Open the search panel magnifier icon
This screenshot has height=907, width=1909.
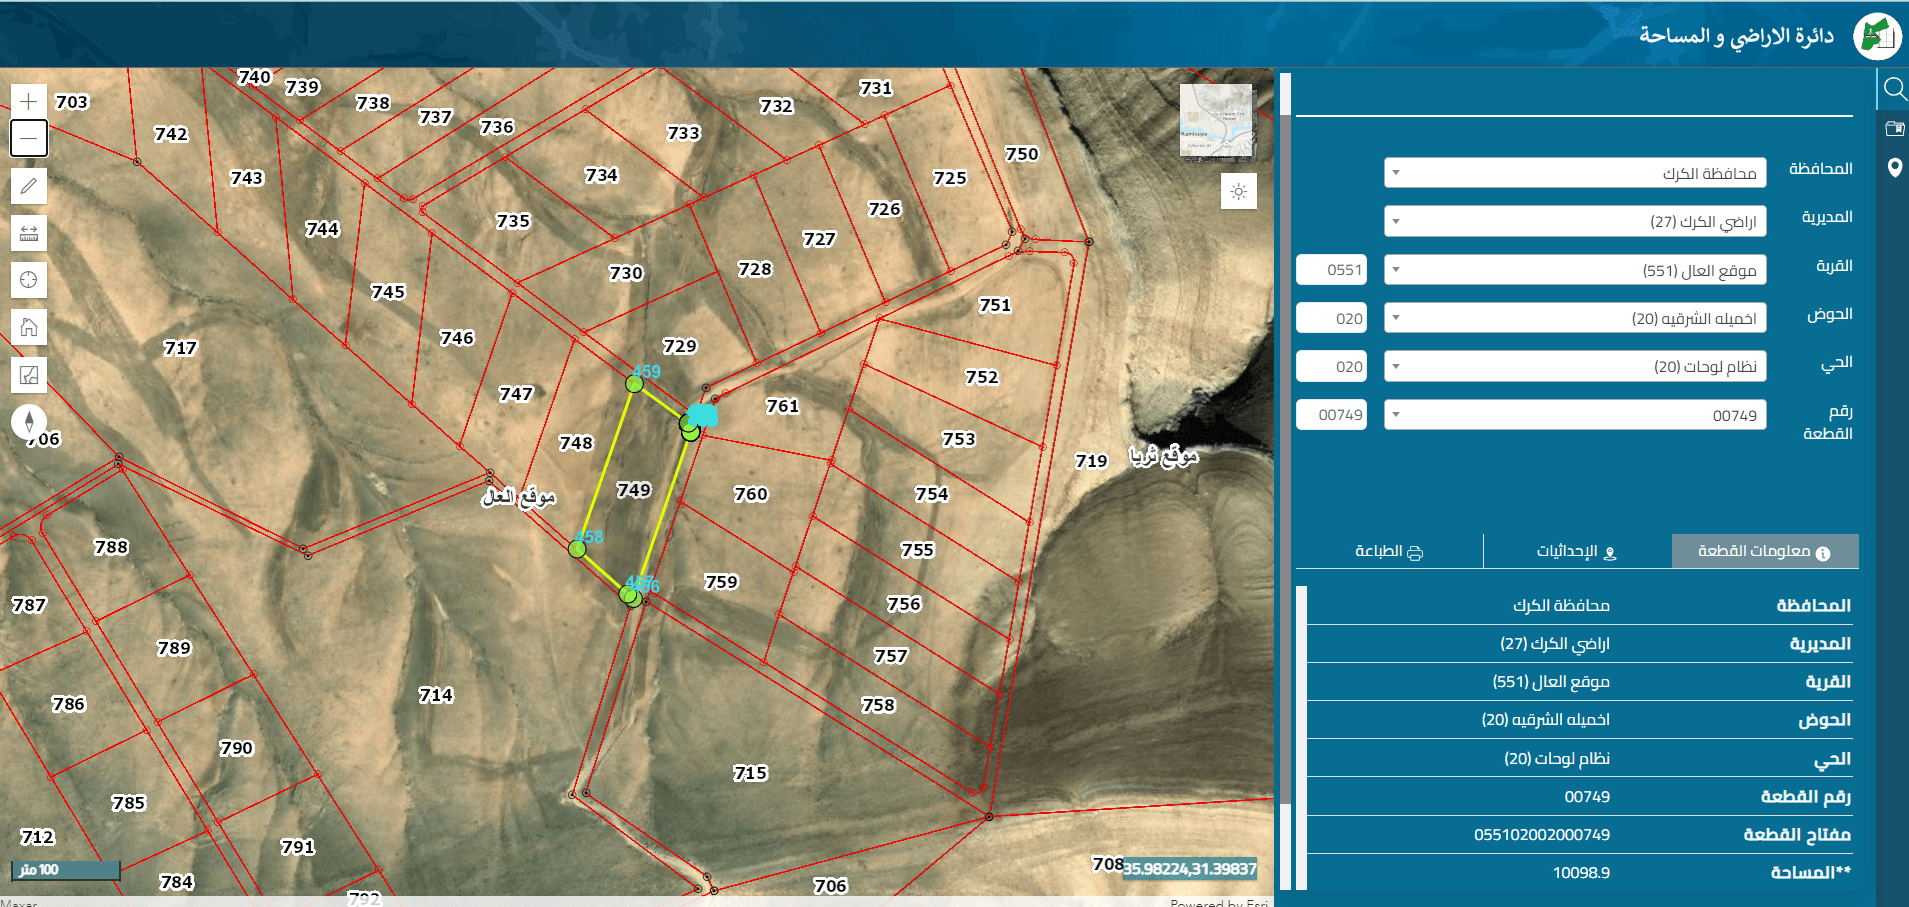click(1894, 89)
